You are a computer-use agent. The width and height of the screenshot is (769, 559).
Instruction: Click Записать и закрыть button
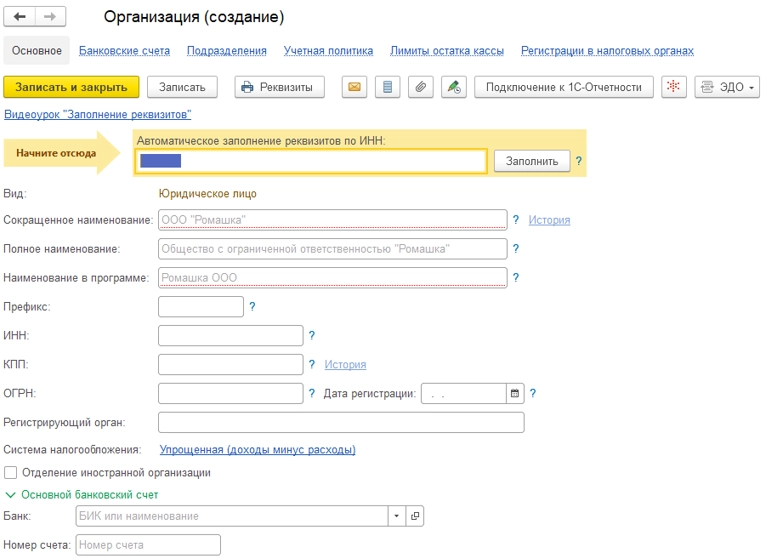click(71, 87)
